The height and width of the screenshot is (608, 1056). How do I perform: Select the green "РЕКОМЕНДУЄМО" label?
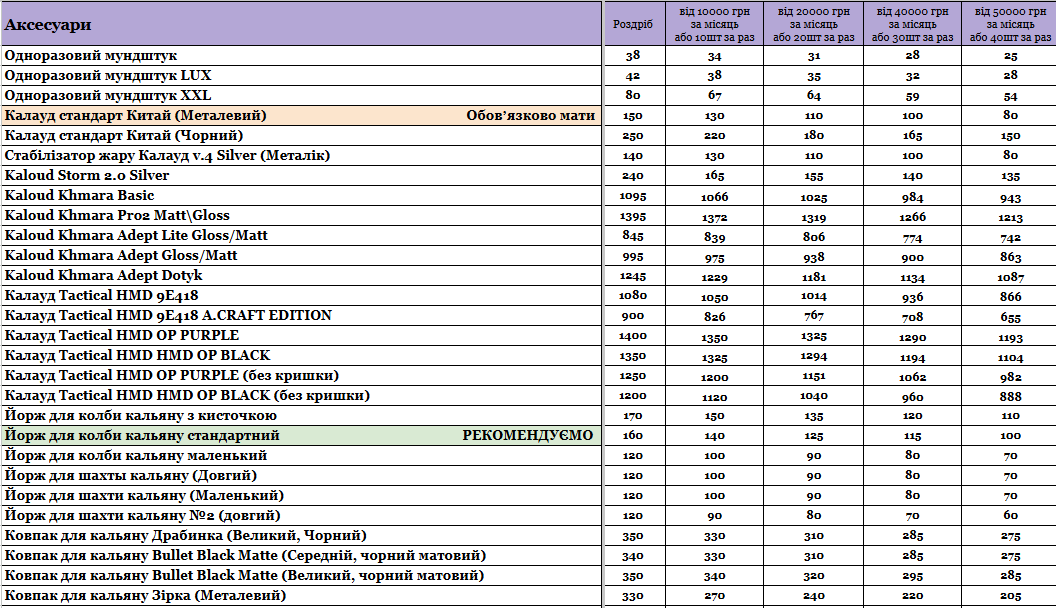point(527,436)
